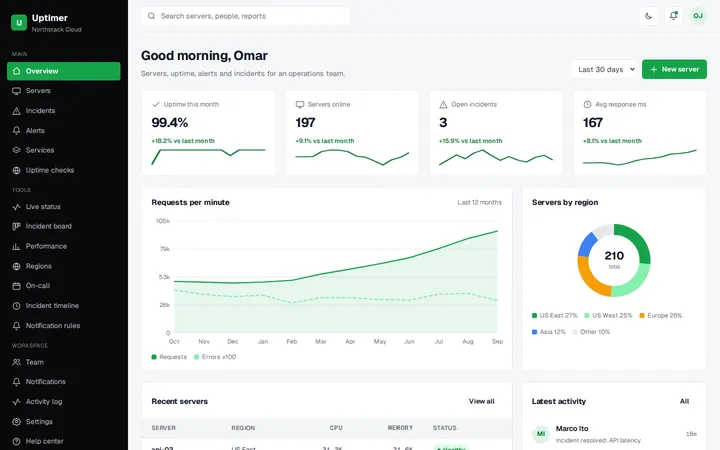Click the Help center question icon

tap(17, 441)
